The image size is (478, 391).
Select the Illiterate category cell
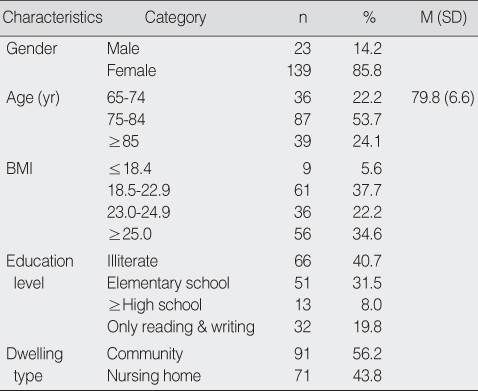click(x=132, y=261)
